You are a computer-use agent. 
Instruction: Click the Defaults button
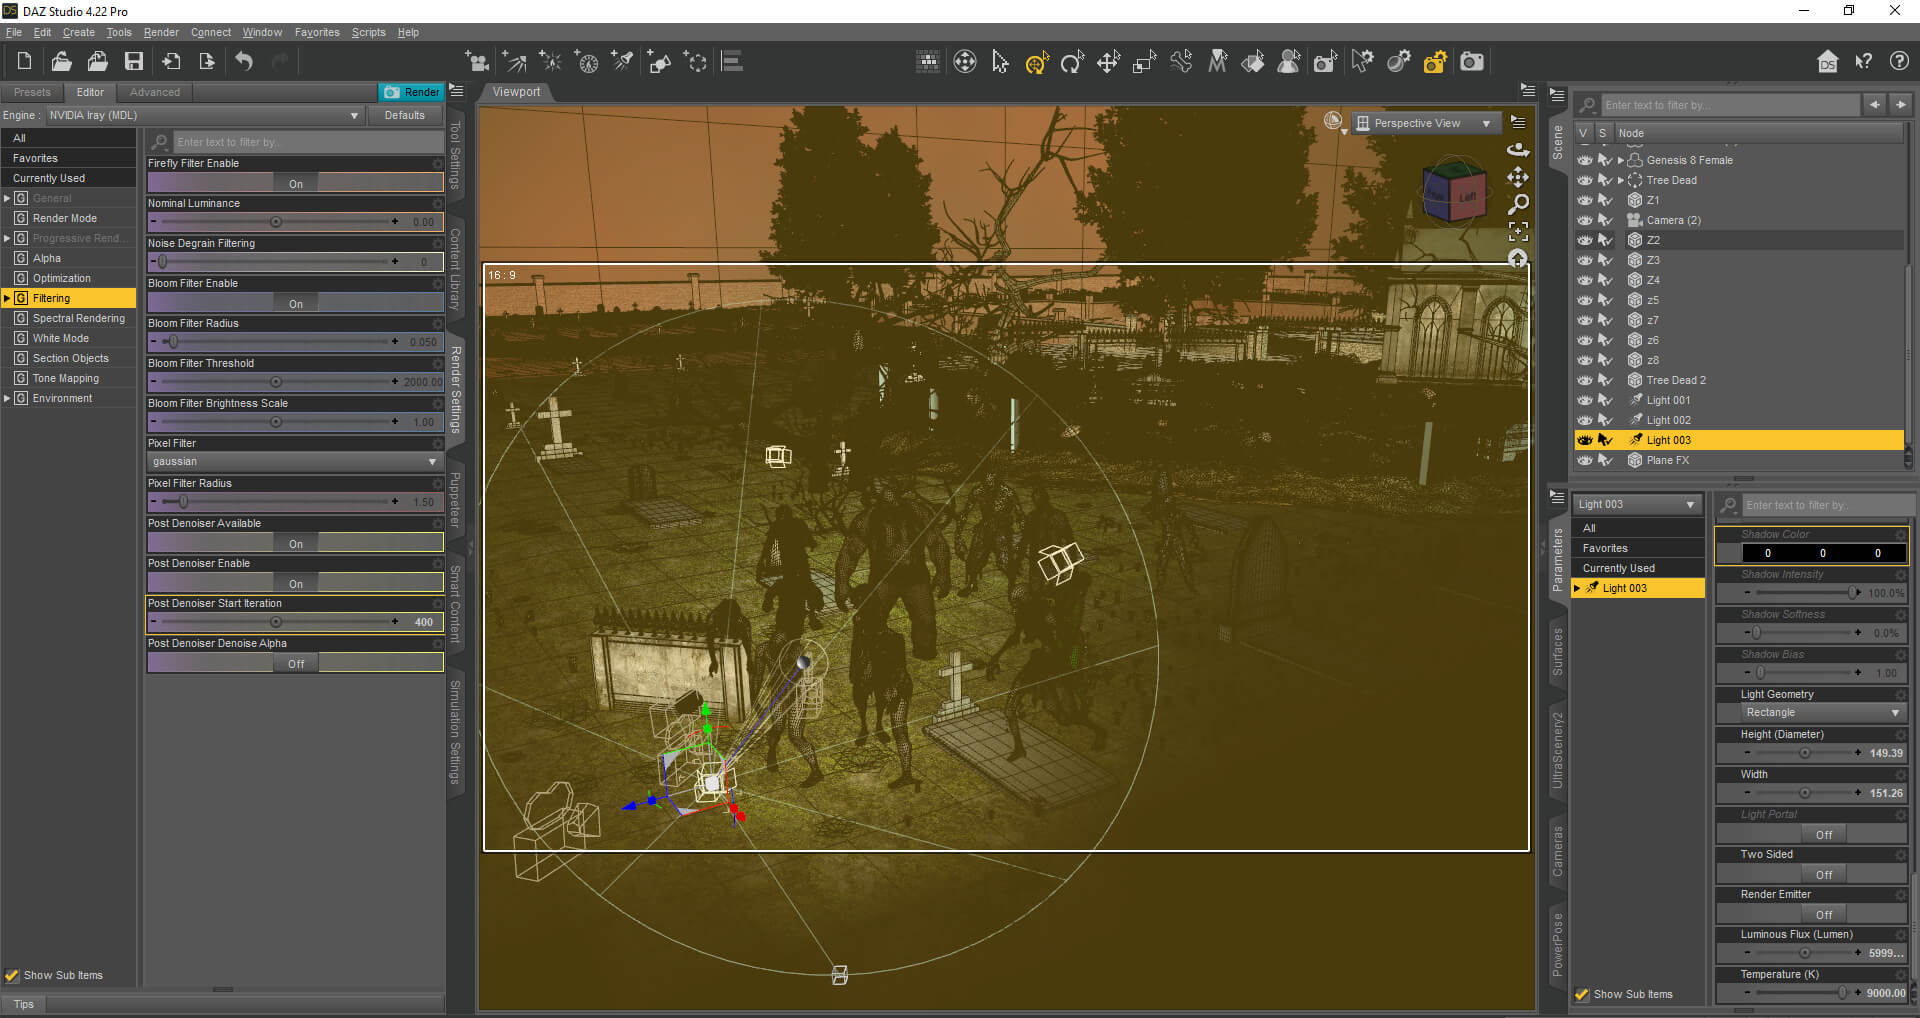(405, 115)
